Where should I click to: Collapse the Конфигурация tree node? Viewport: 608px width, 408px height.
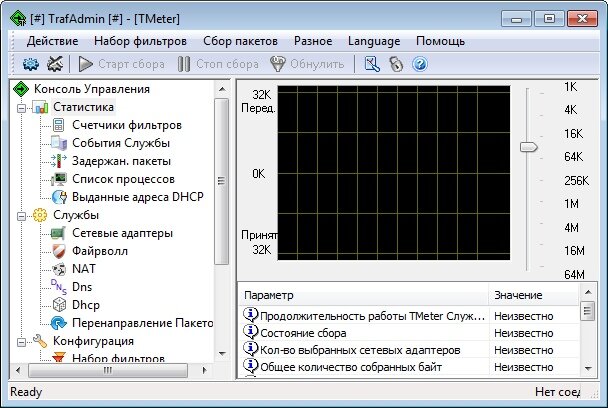coord(22,342)
